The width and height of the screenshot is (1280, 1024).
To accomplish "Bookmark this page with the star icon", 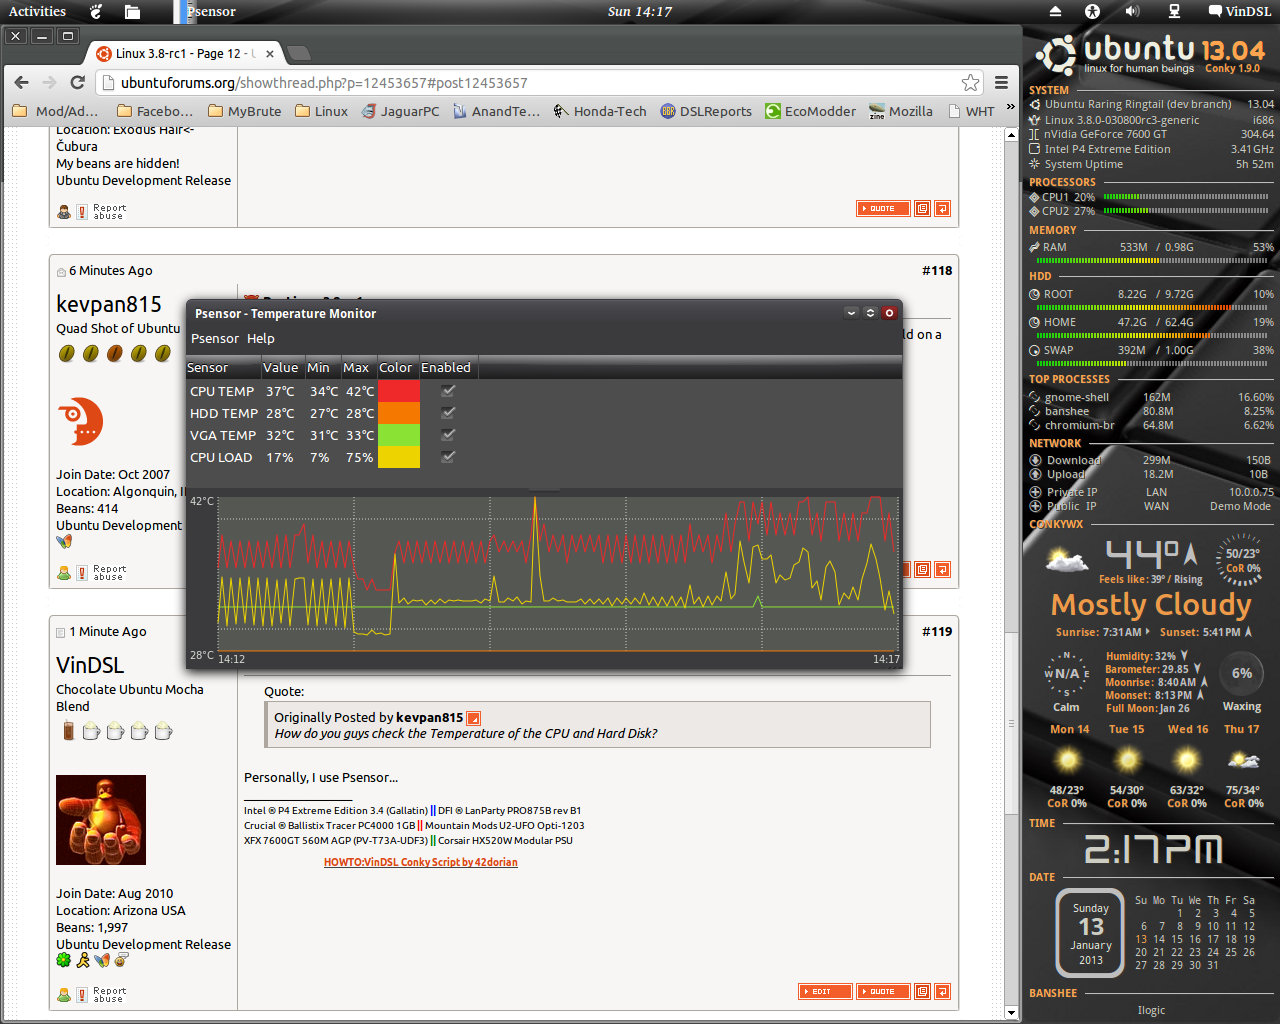I will click(x=970, y=83).
